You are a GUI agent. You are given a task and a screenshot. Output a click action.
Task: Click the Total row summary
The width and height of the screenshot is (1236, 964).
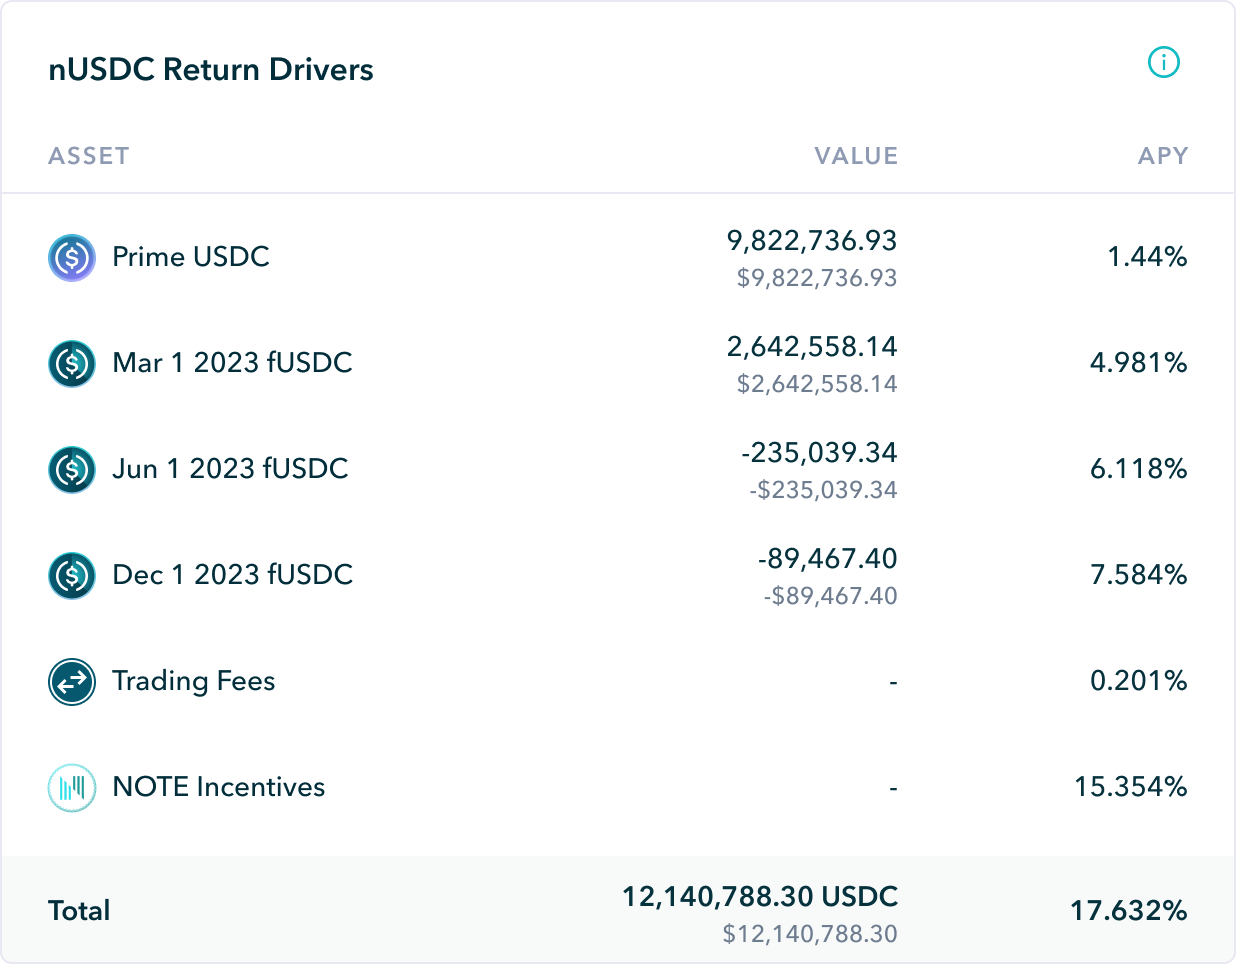(79, 910)
